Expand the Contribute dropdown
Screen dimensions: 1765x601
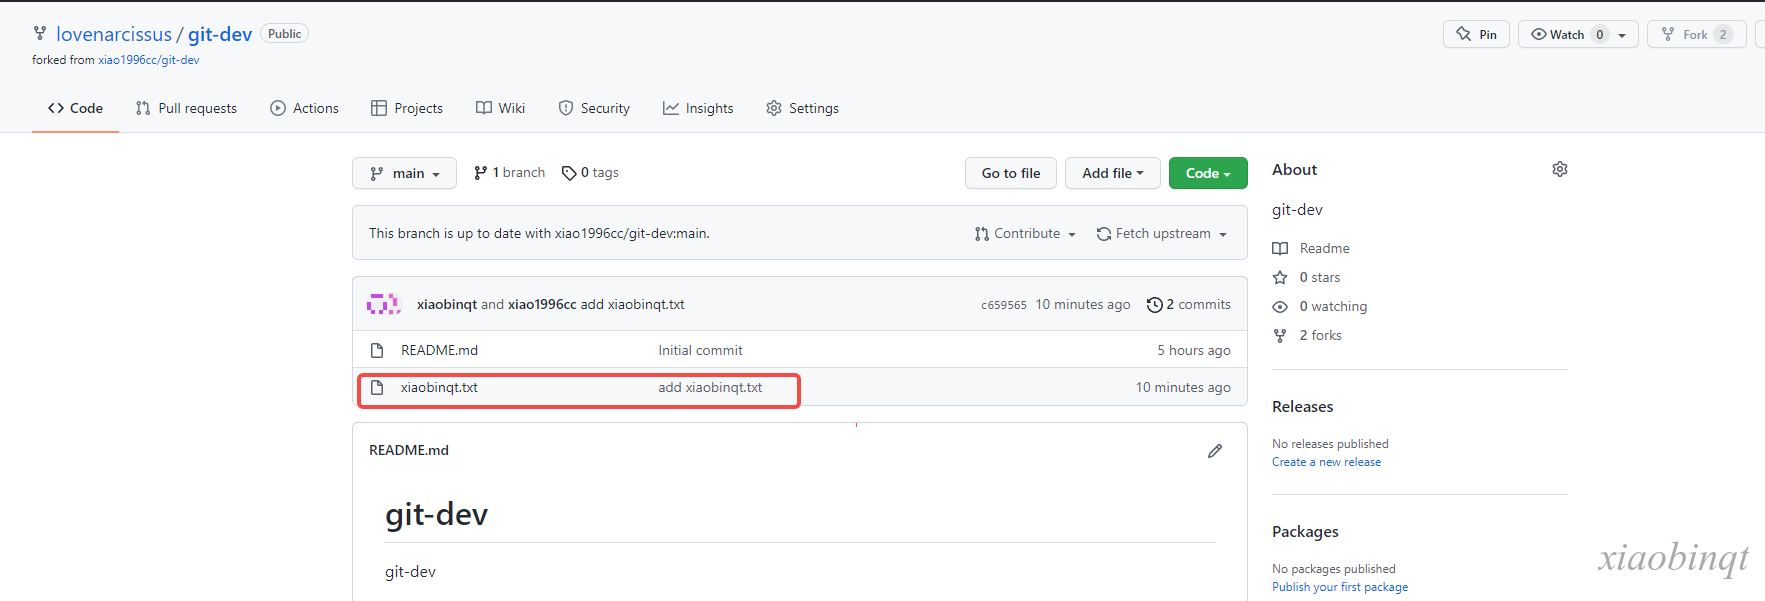pos(1025,233)
